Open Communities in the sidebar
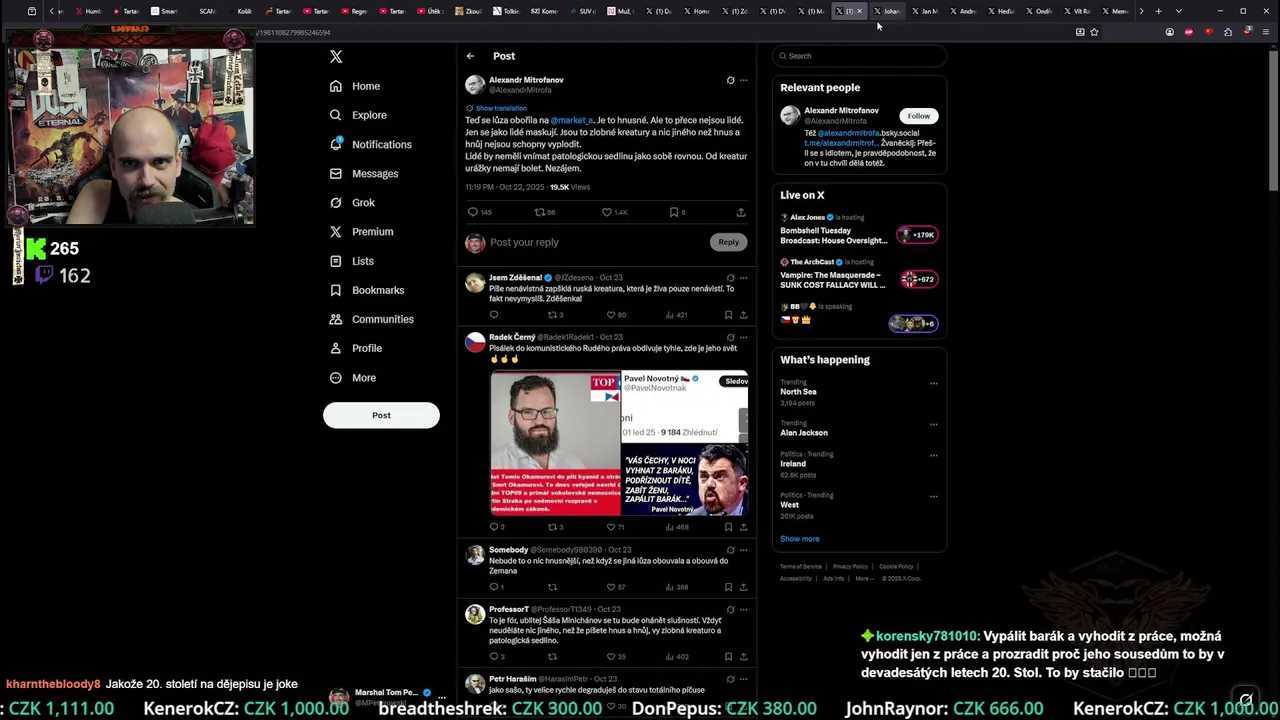 click(371, 319)
